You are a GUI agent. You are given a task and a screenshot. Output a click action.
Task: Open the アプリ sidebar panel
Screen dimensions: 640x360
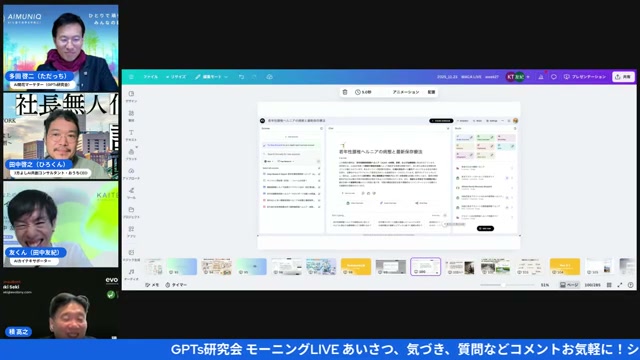[131, 231]
